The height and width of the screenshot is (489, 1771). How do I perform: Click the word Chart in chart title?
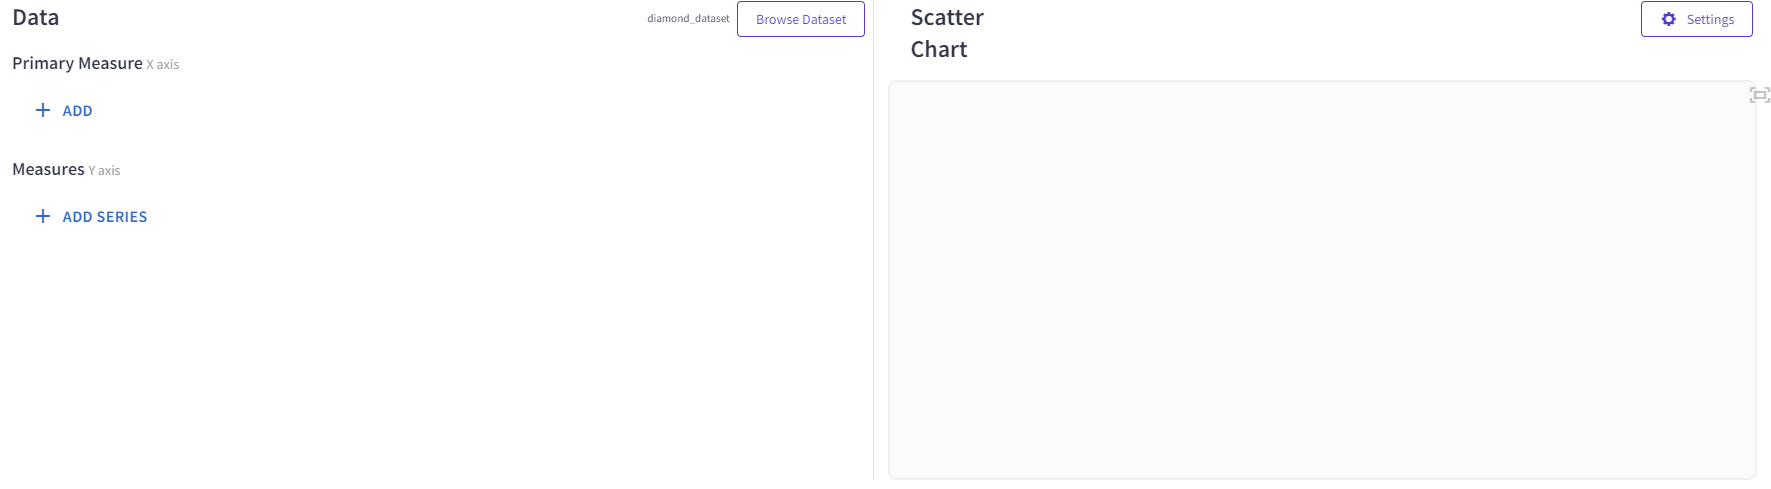[938, 50]
